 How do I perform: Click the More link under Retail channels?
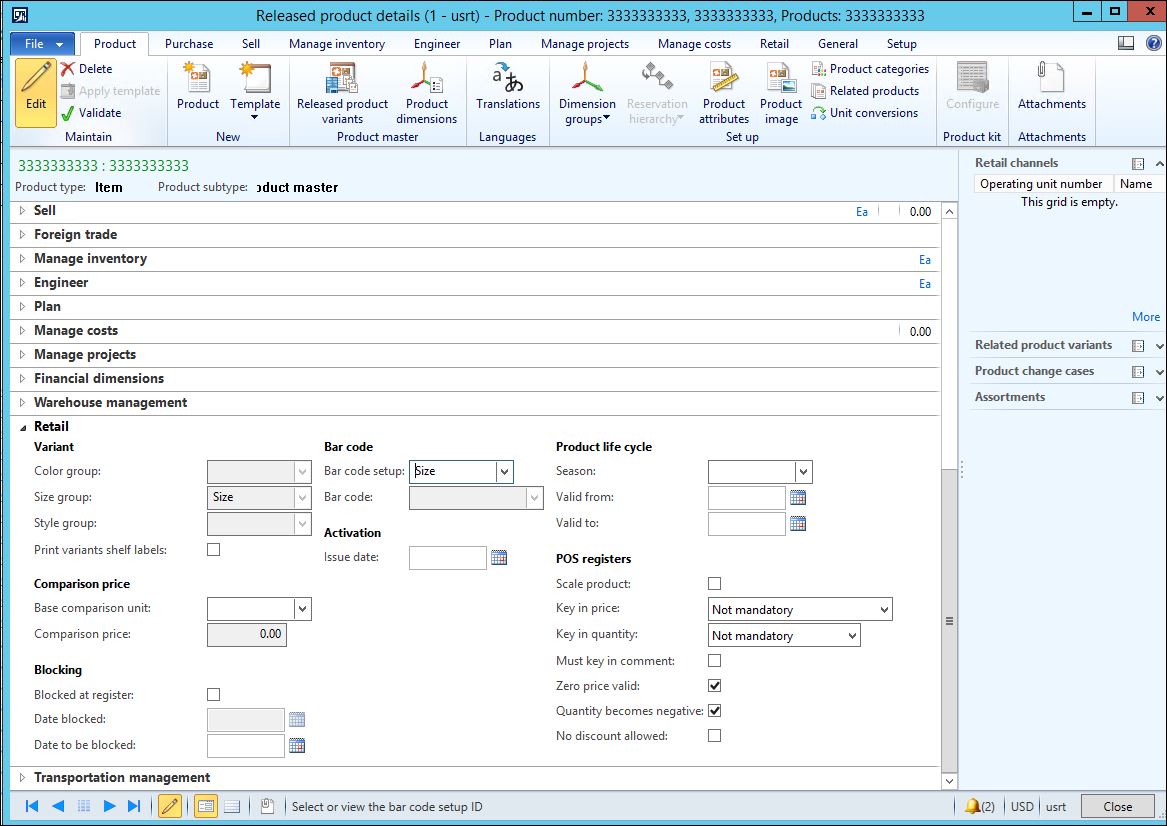(x=1145, y=316)
